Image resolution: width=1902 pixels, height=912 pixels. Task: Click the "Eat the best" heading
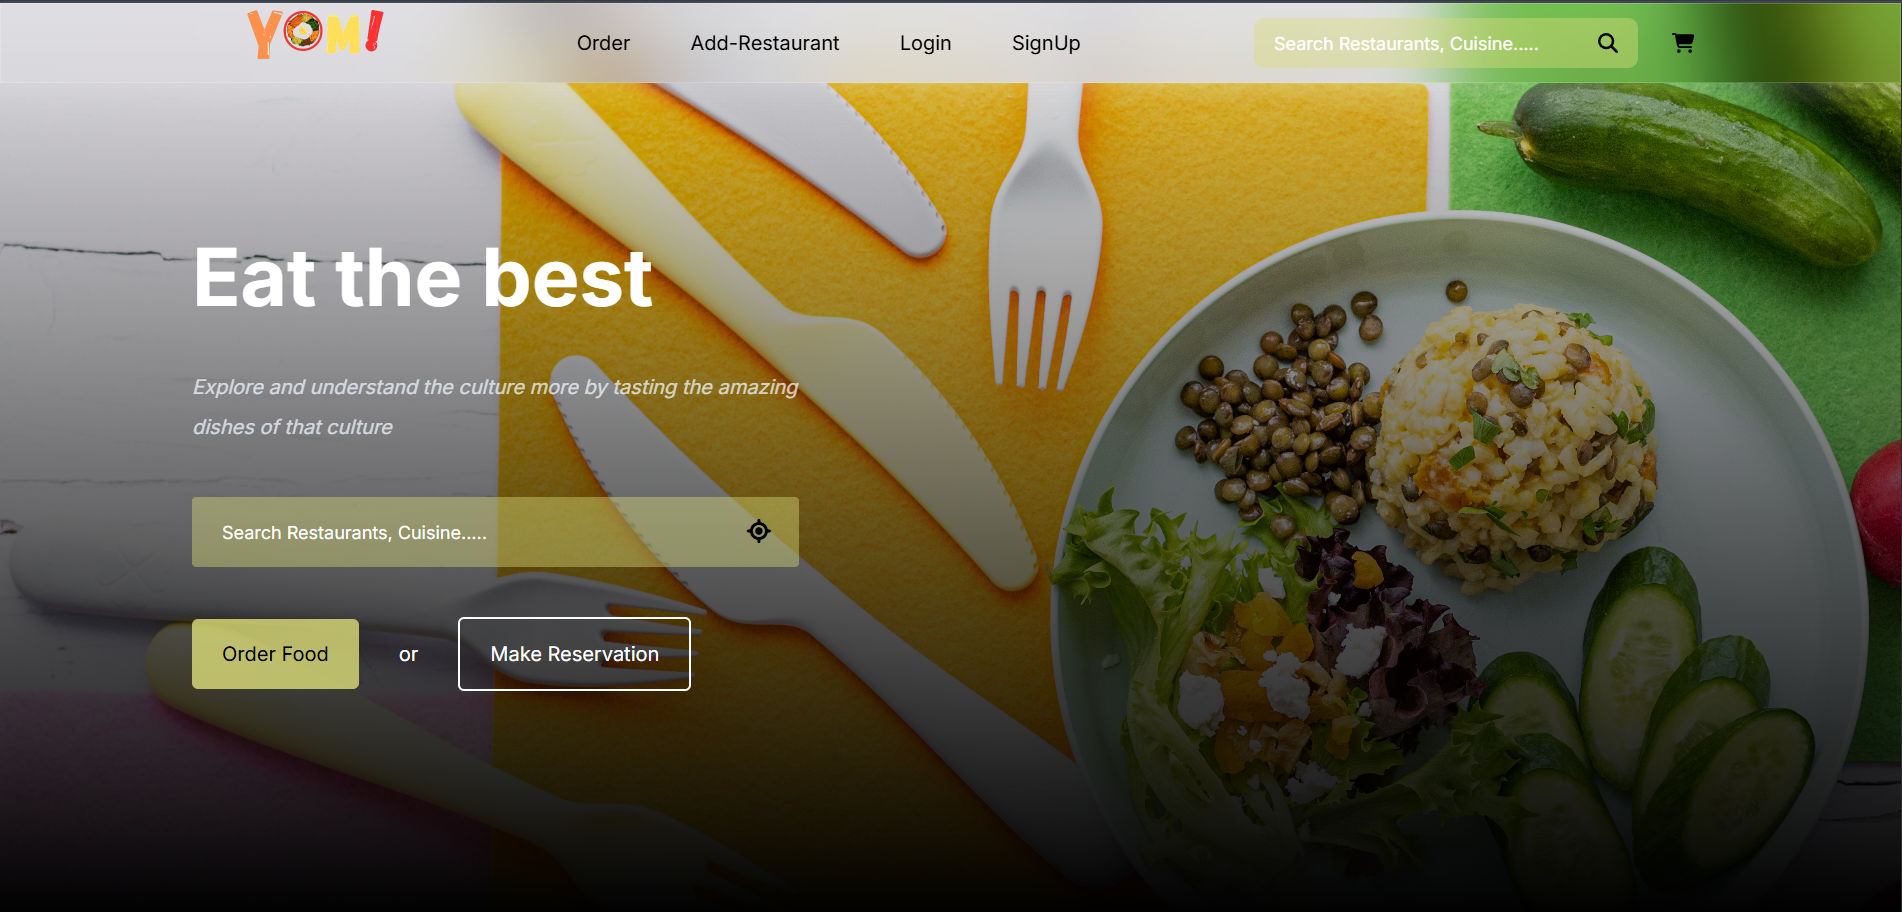click(423, 278)
